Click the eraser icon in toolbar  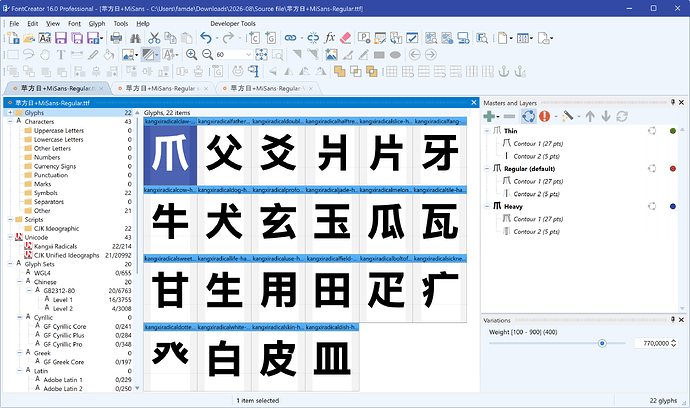(x=346, y=38)
